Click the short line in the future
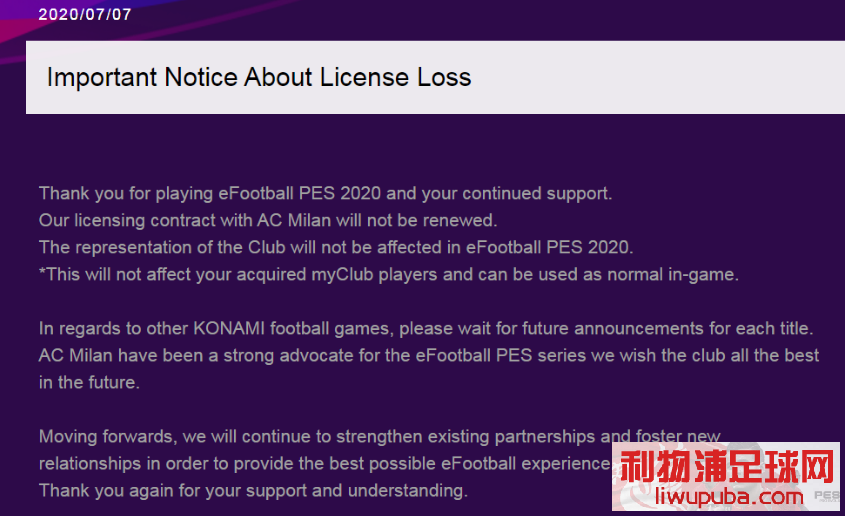Viewport: 845px width, 516px height. tap(89, 382)
